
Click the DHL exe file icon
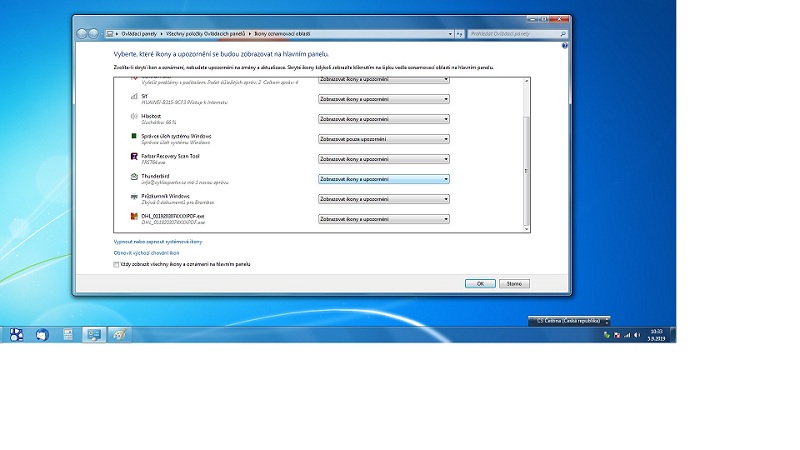pyautogui.click(x=134, y=216)
